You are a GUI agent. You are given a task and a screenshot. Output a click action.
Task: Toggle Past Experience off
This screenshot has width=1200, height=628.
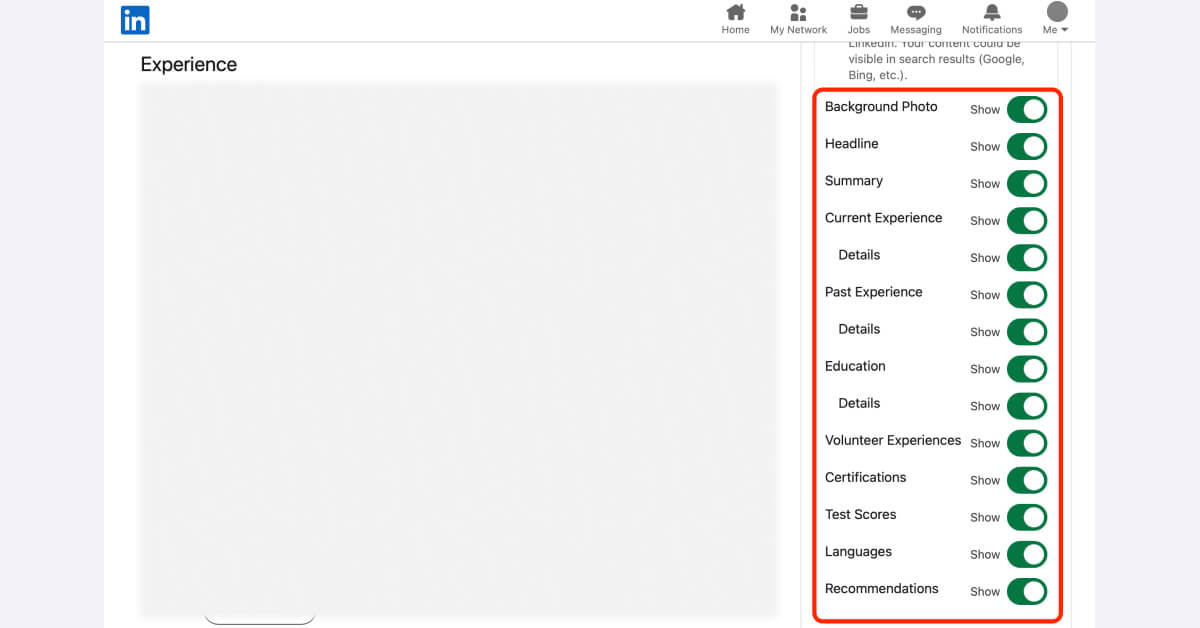tap(1027, 294)
